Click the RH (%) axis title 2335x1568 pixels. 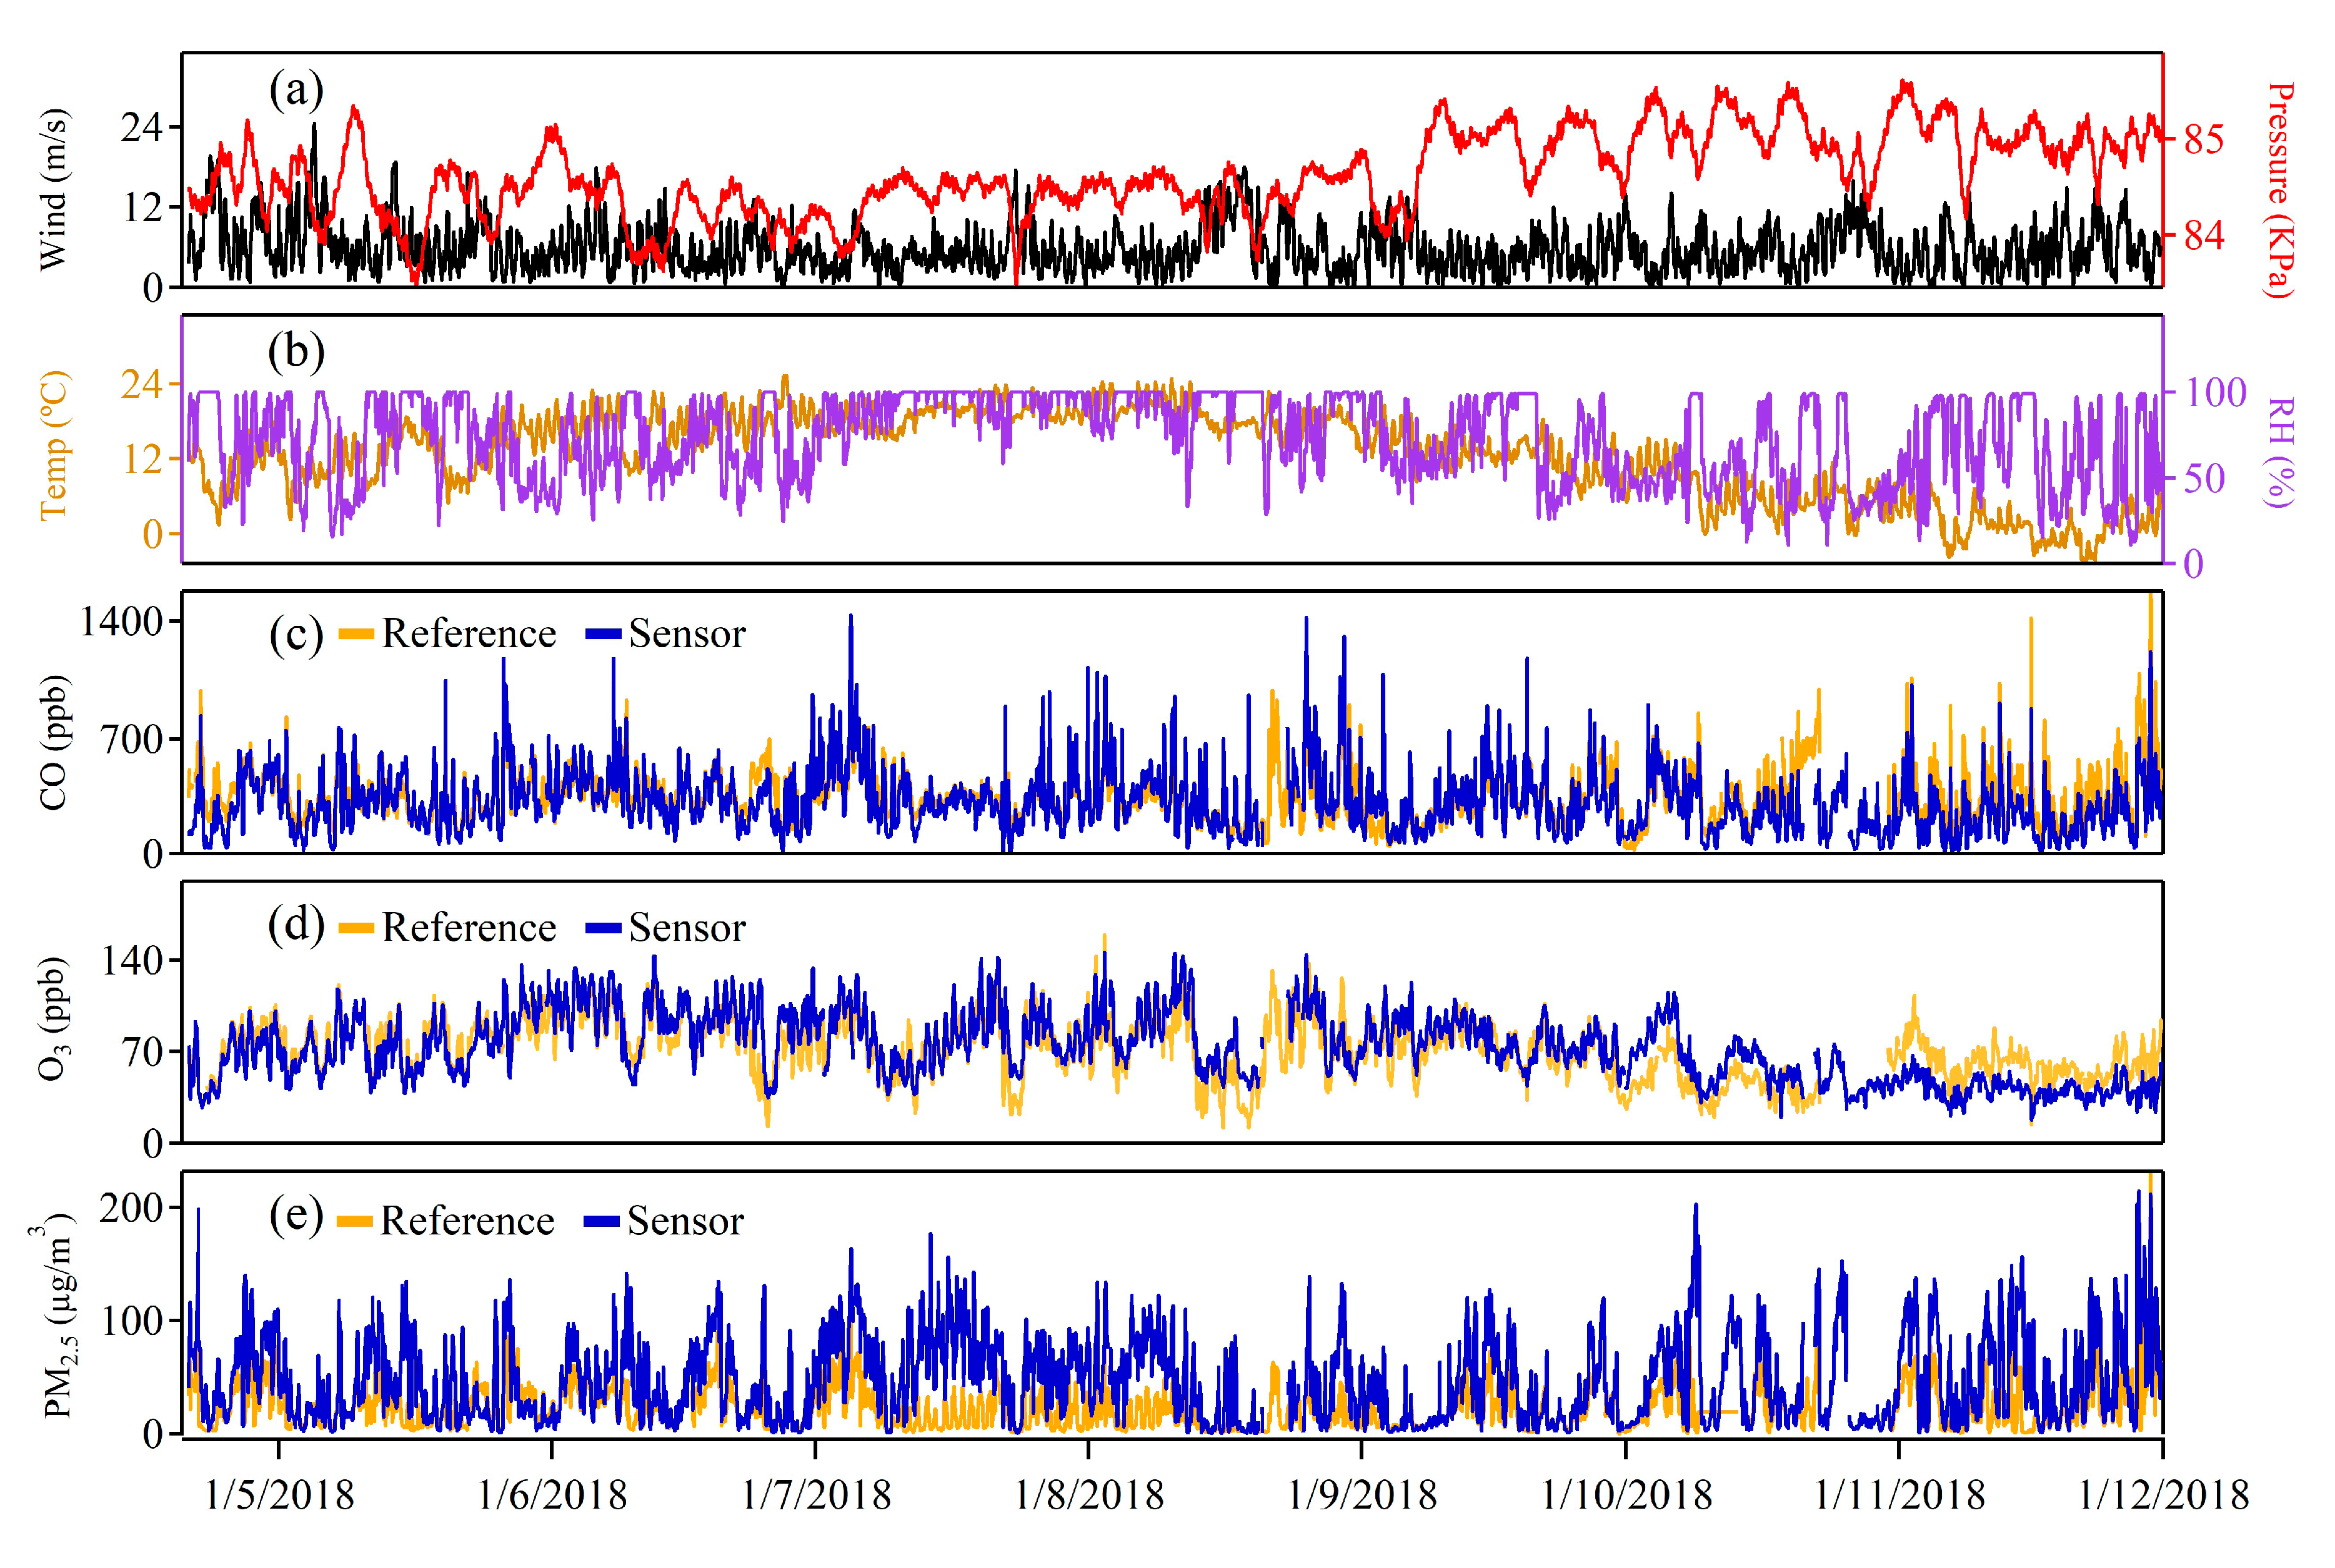coord(2279,451)
